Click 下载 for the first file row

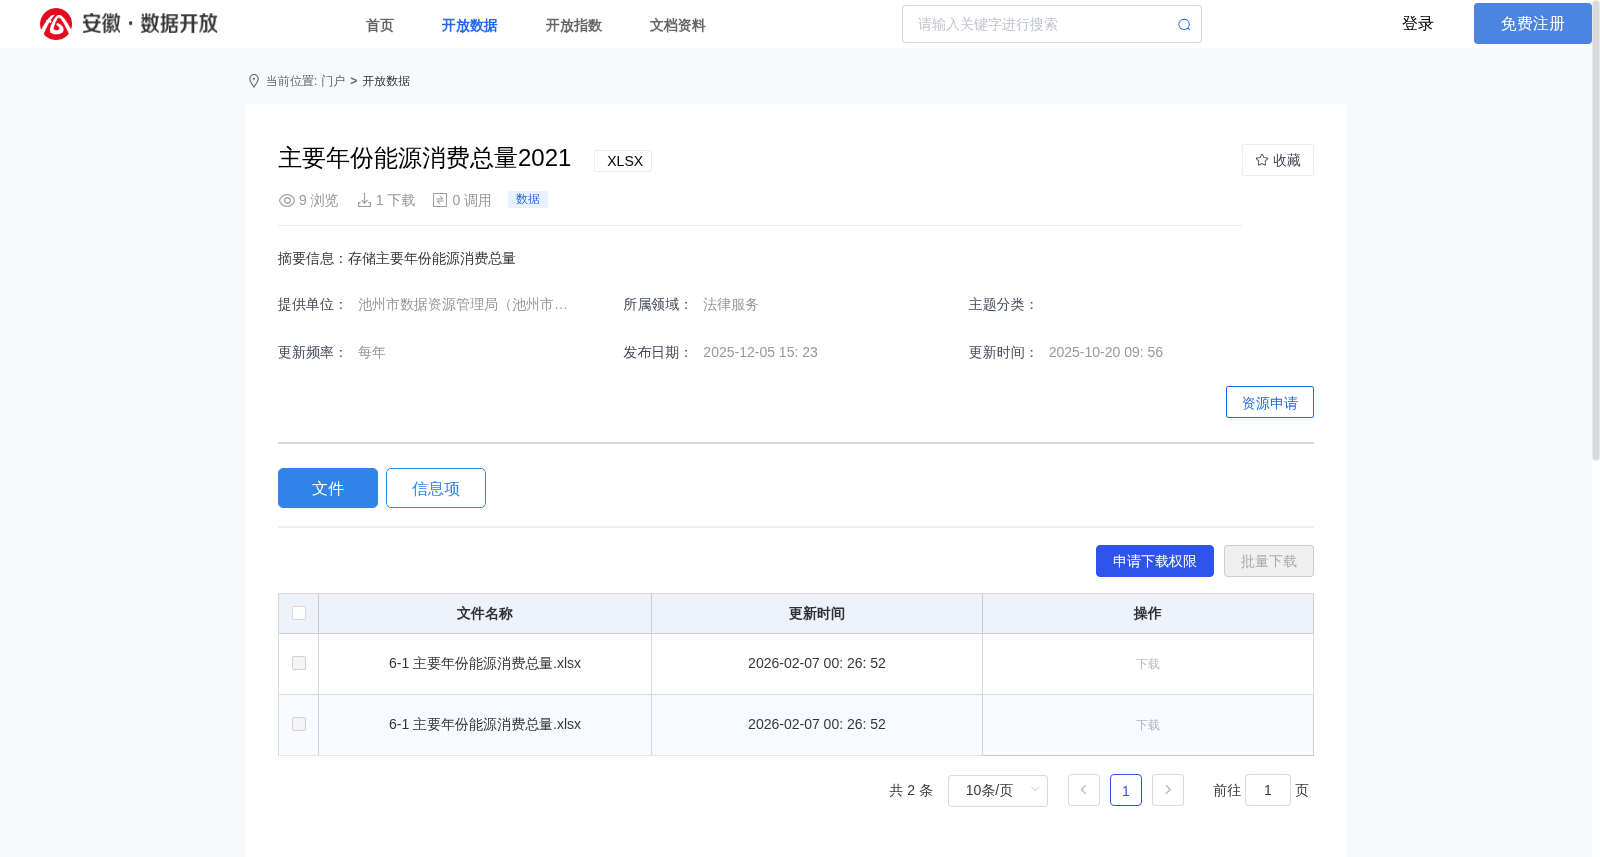pyautogui.click(x=1148, y=664)
